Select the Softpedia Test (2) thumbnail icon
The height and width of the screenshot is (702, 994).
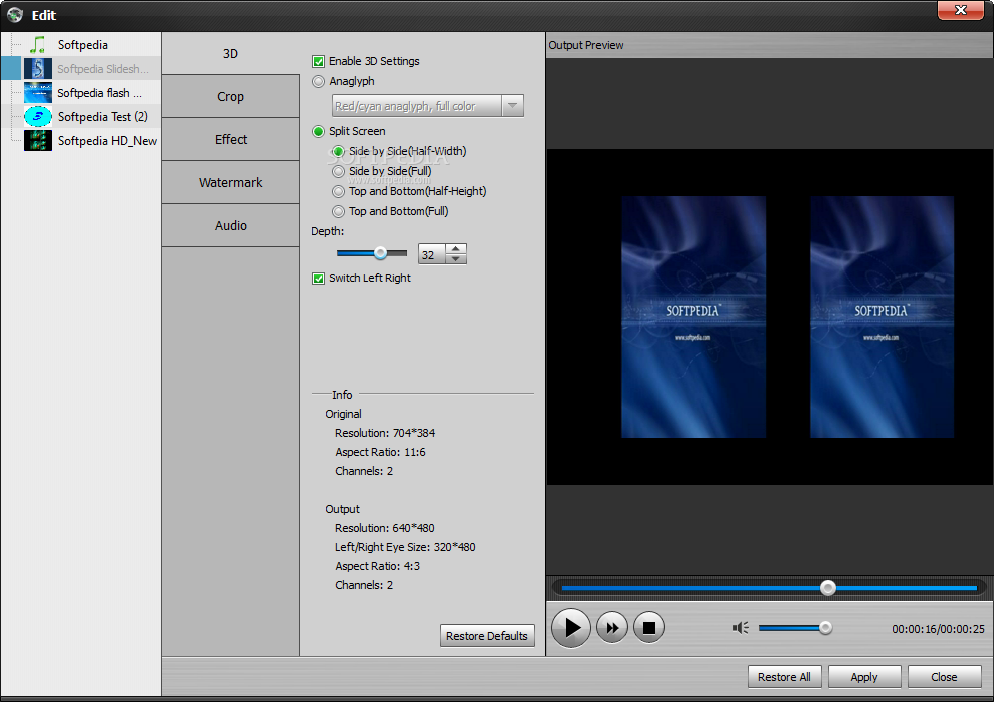[x=37, y=117]
